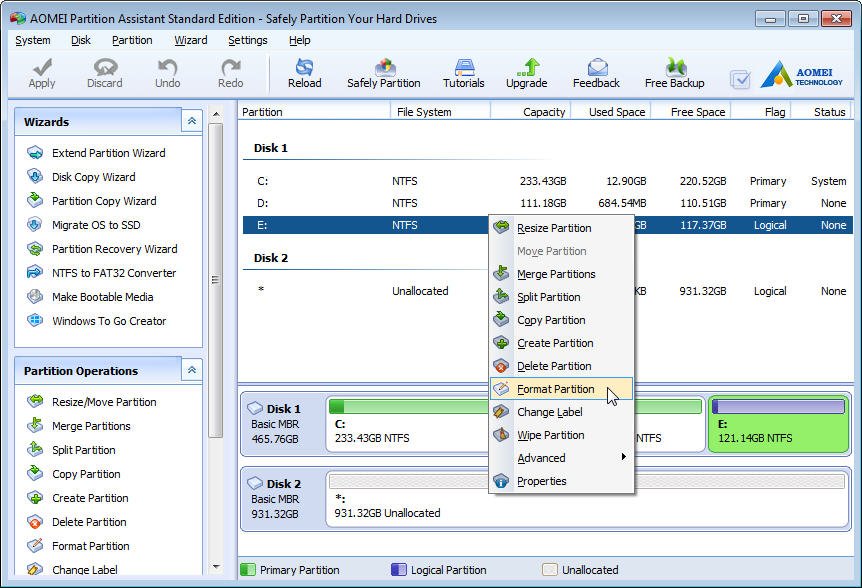
Task: Click the Make Bootable Media icon
Action: 35,297
